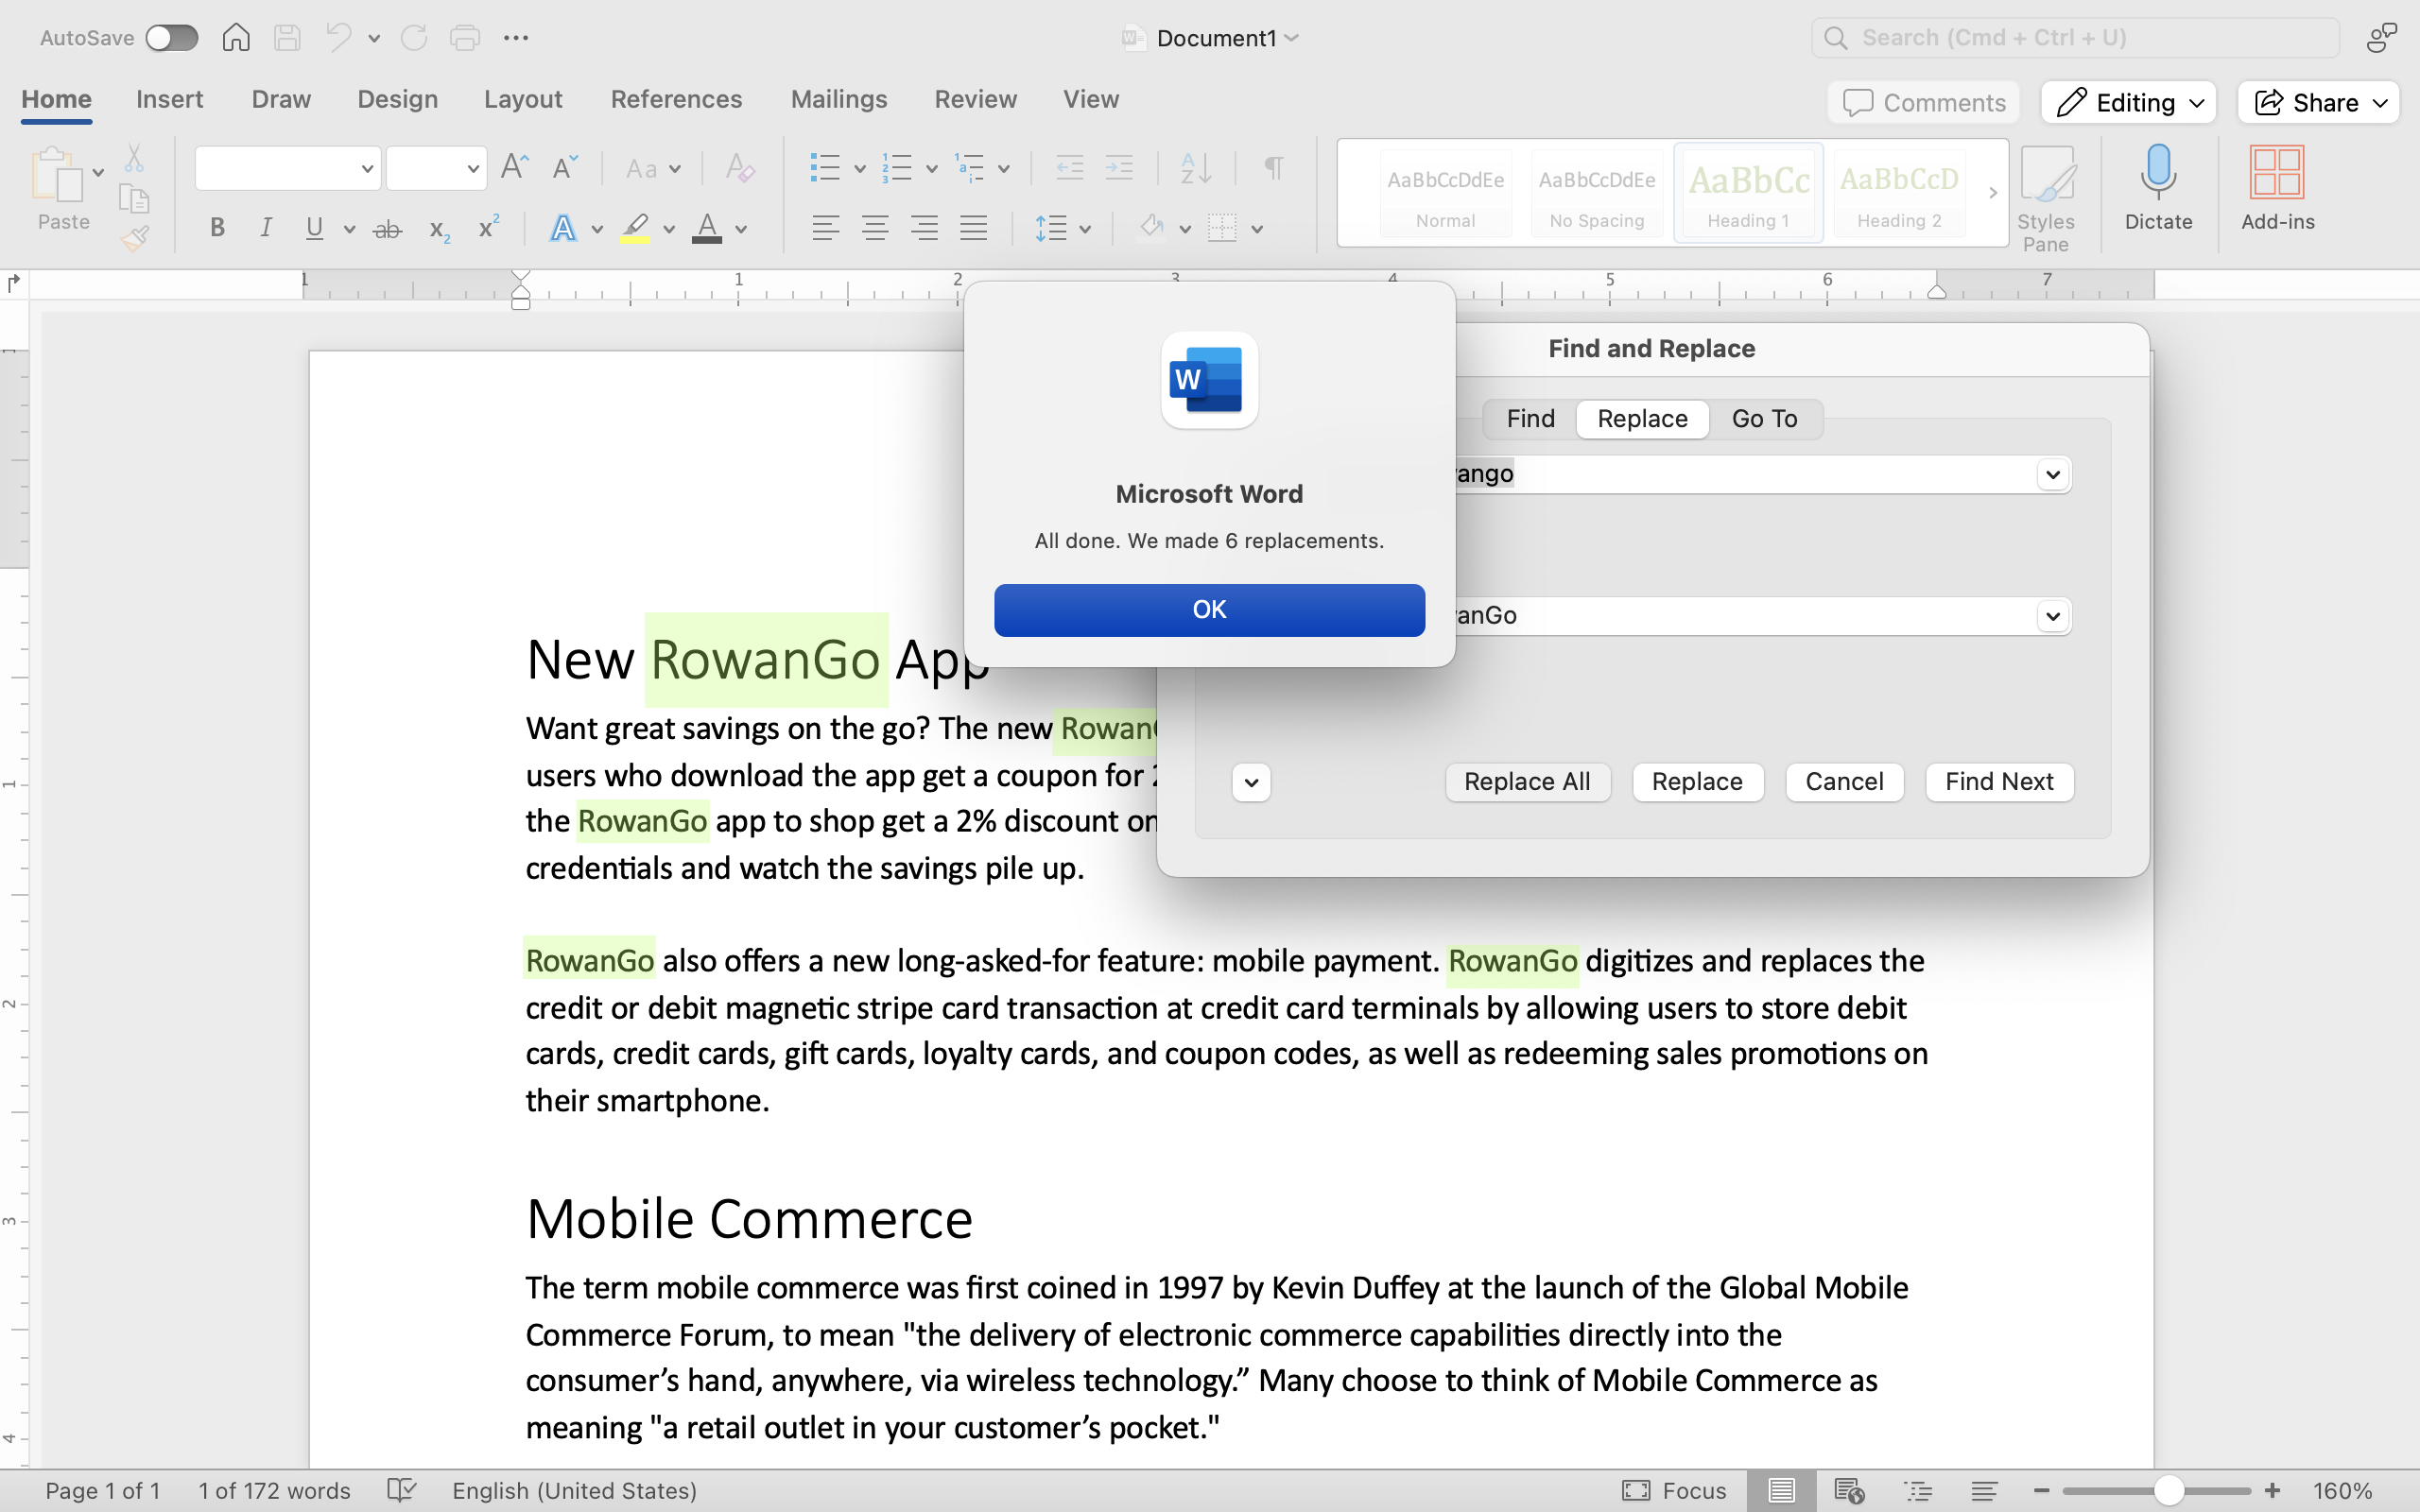Click OK in the Microsoft Word alert

click(1209, 610)
